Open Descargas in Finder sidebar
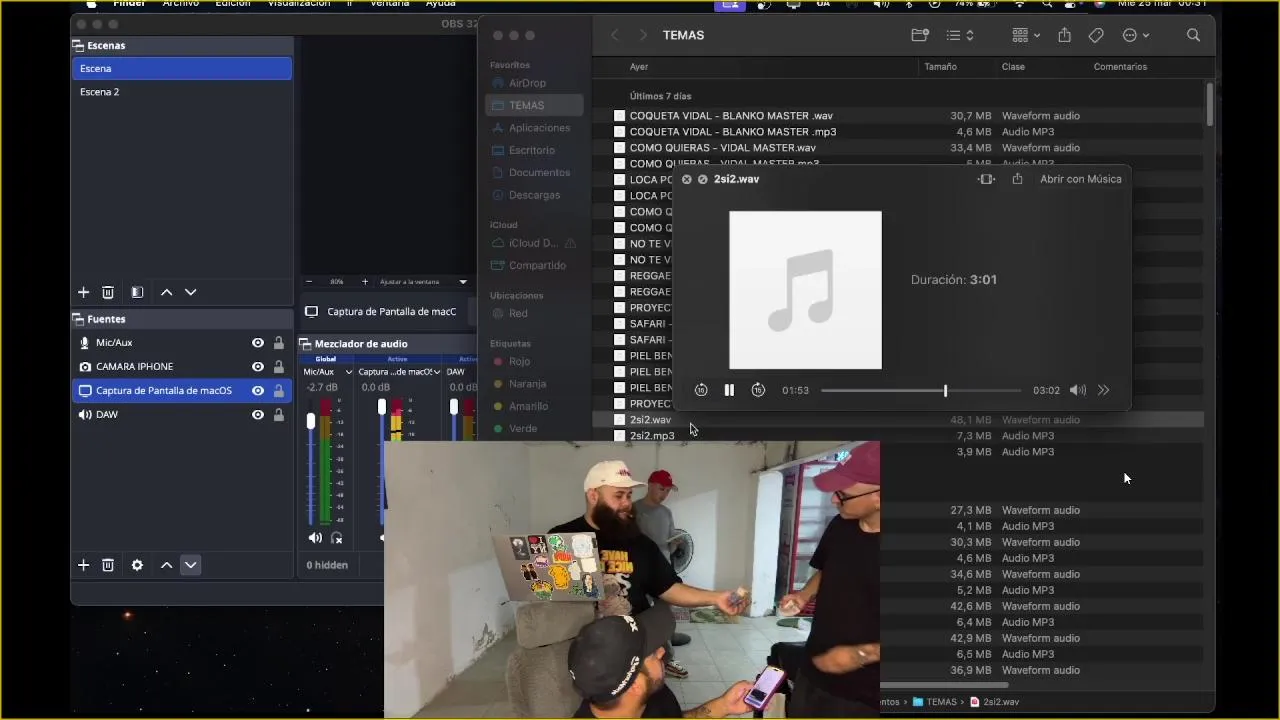 [x=535, y=195]
